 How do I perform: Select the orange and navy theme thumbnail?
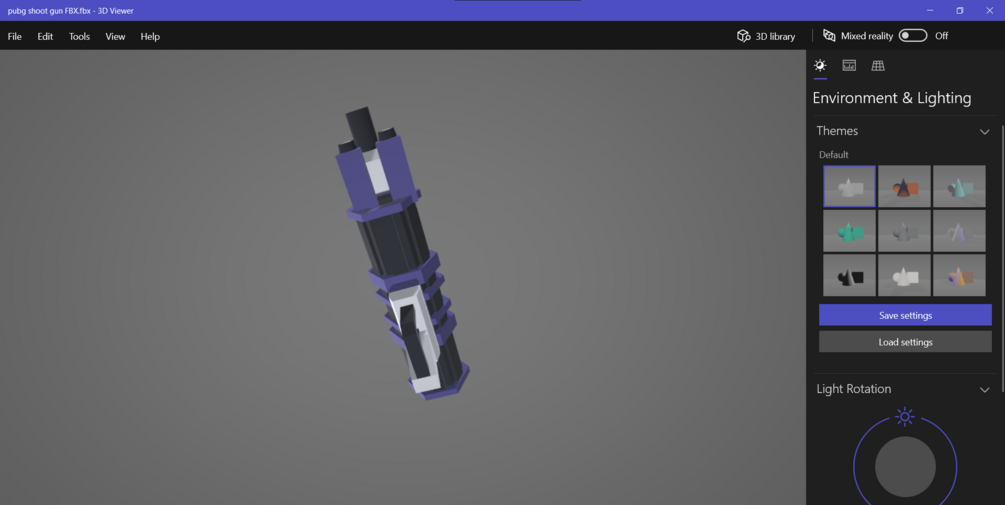pos(904,186)
